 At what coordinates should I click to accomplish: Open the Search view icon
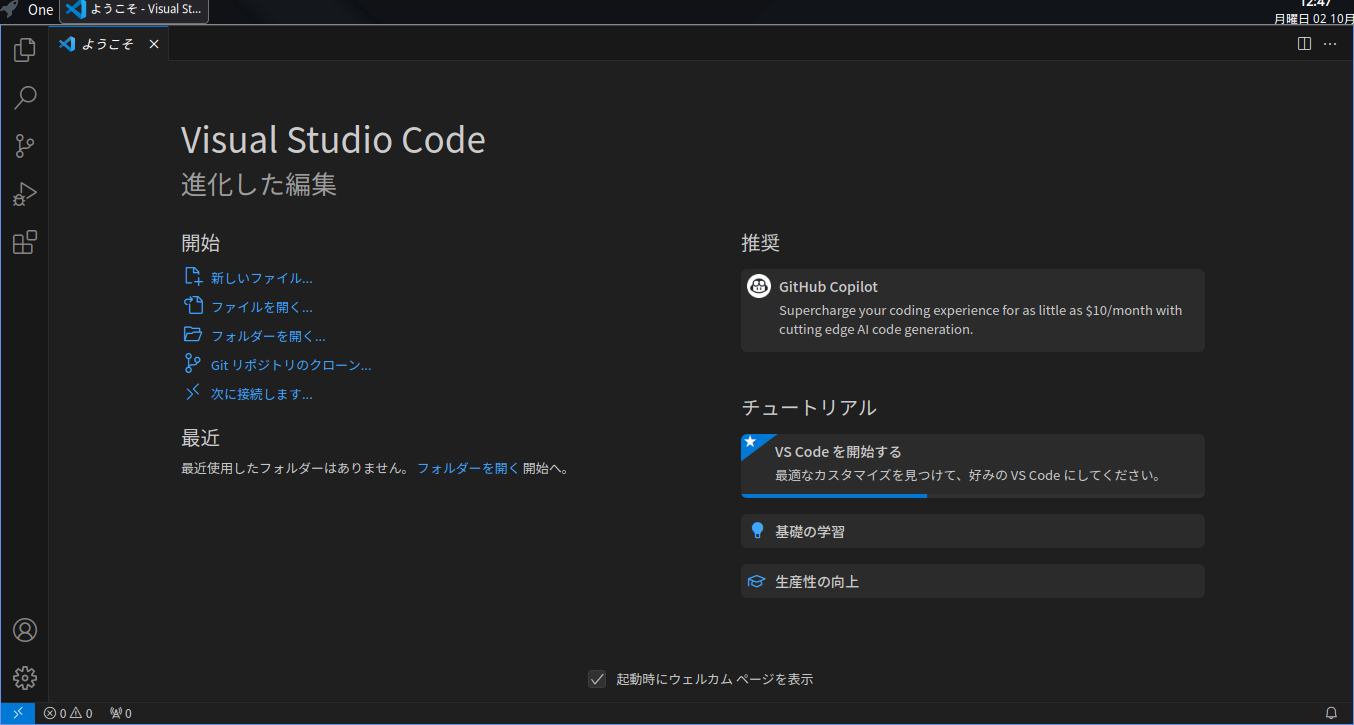(25, 97)
